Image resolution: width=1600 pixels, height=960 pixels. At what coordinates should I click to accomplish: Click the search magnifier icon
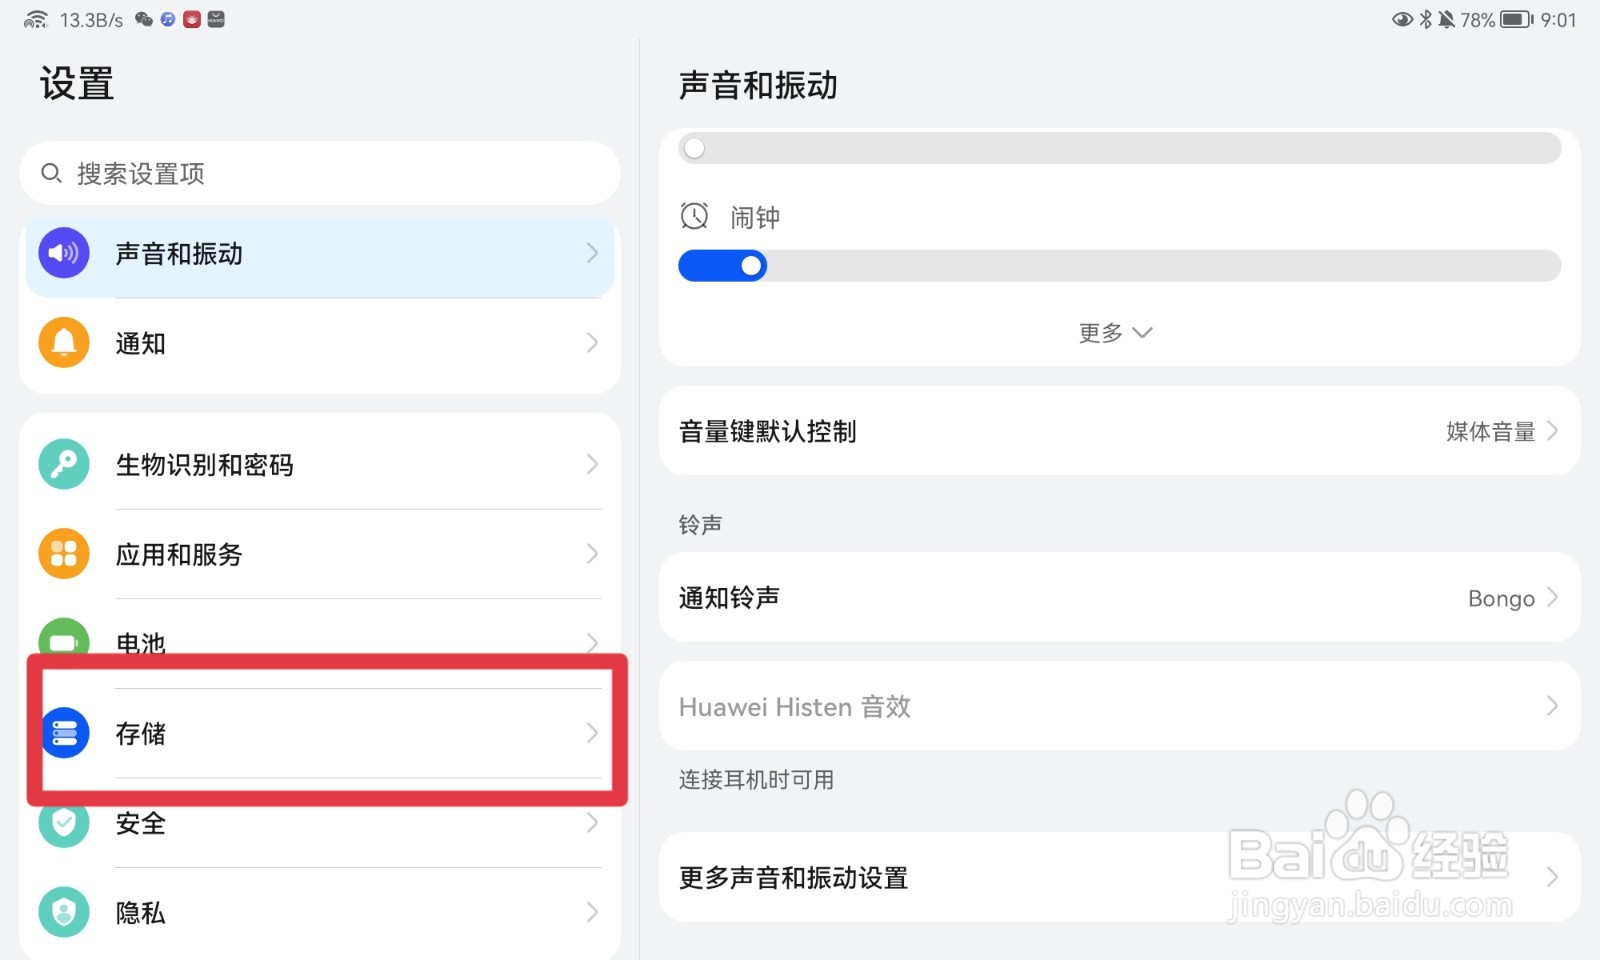pos(51,173)
